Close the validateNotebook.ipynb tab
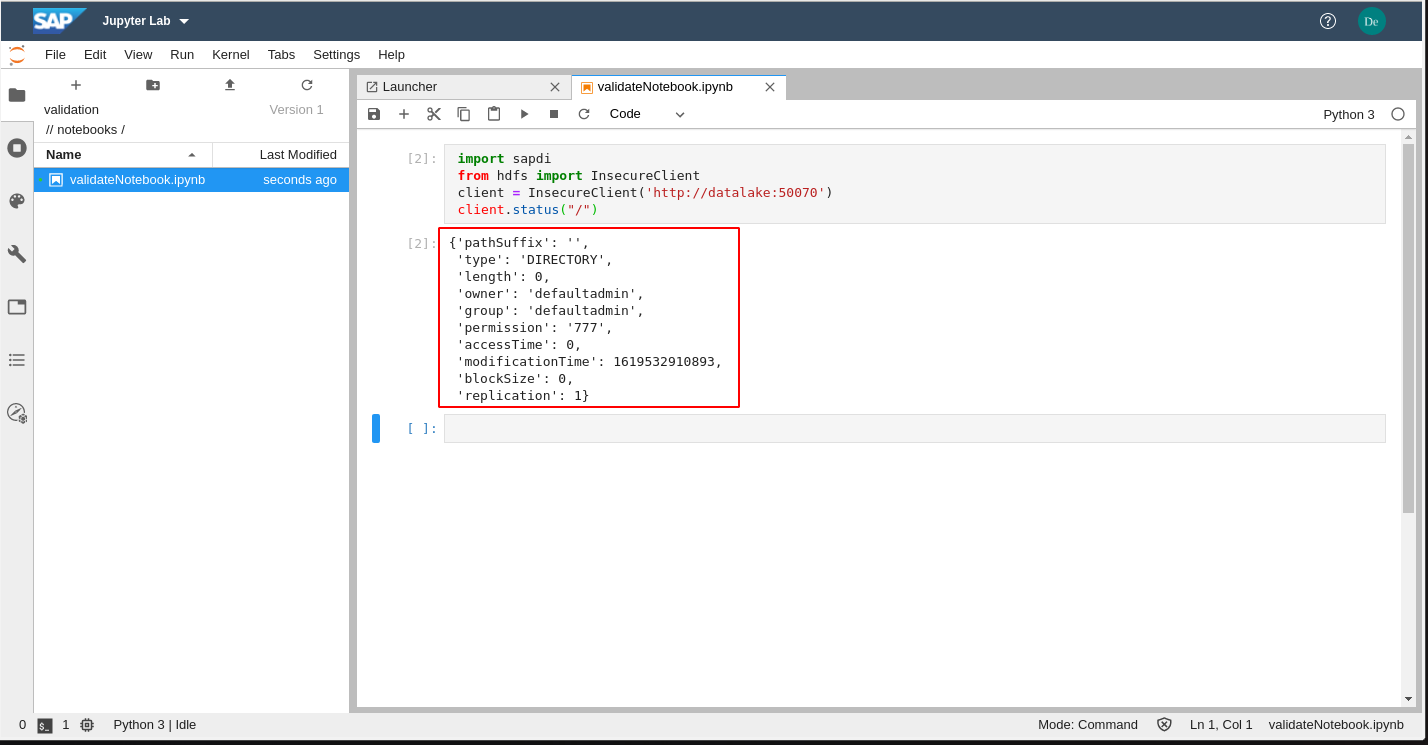The height and width of the screenshot is (745, 1428). (770, 87)
